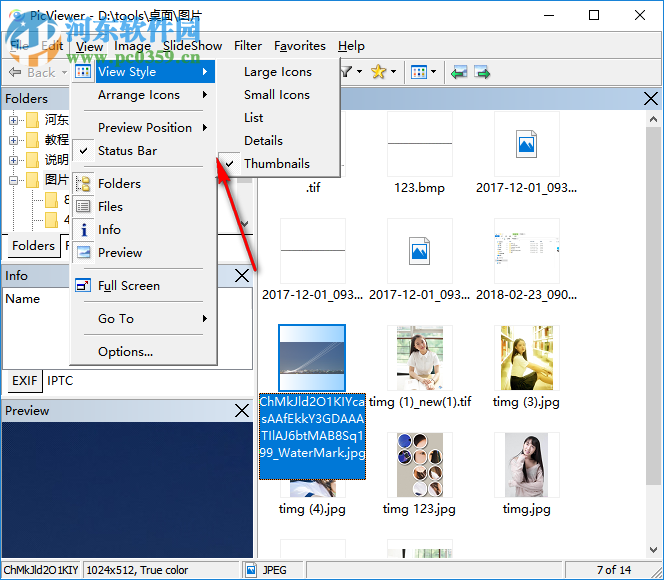
Task: Close the Info panel
Action: click(x=241, y=276)
